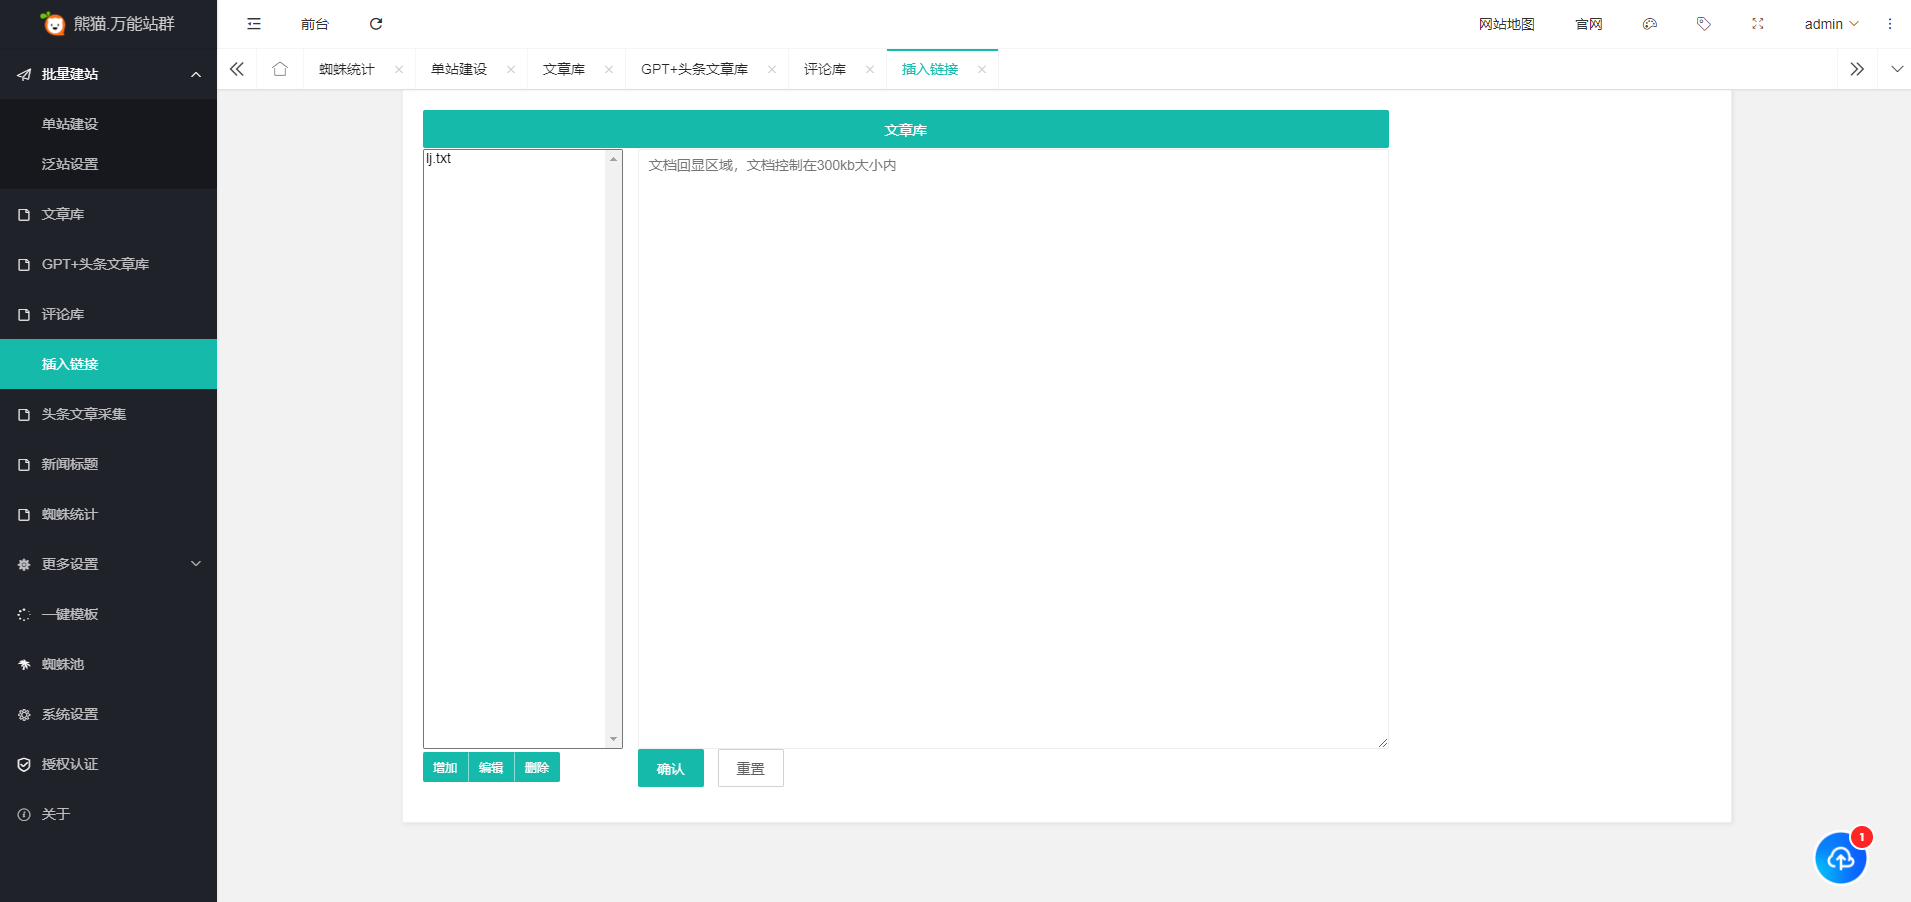Open 单站建设 in sidebar
This screenshot has width=1911, height=902.
(x=108, y=124)
